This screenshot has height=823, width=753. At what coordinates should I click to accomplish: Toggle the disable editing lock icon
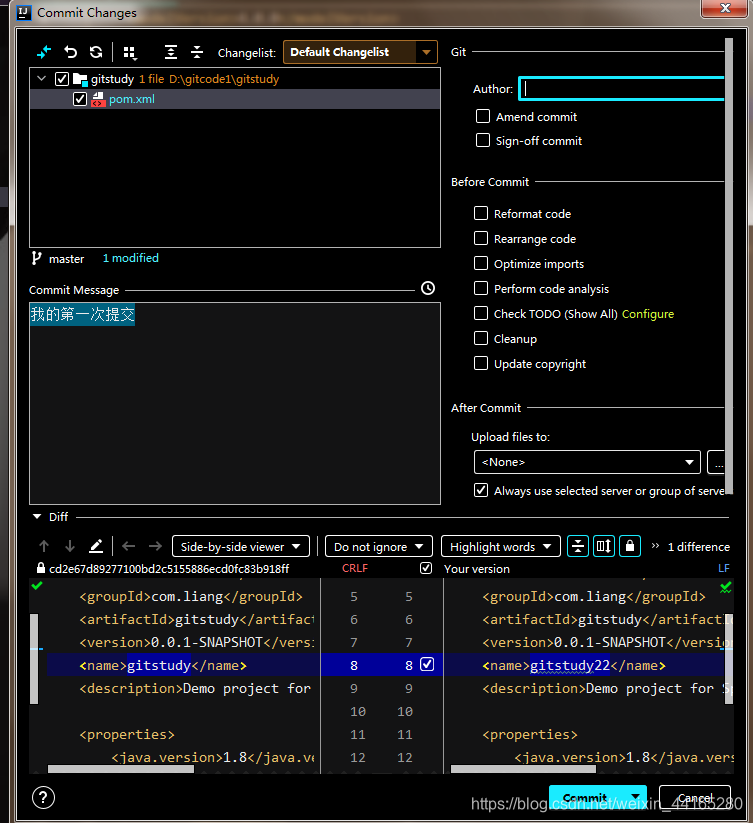click(x=630, y=546)
